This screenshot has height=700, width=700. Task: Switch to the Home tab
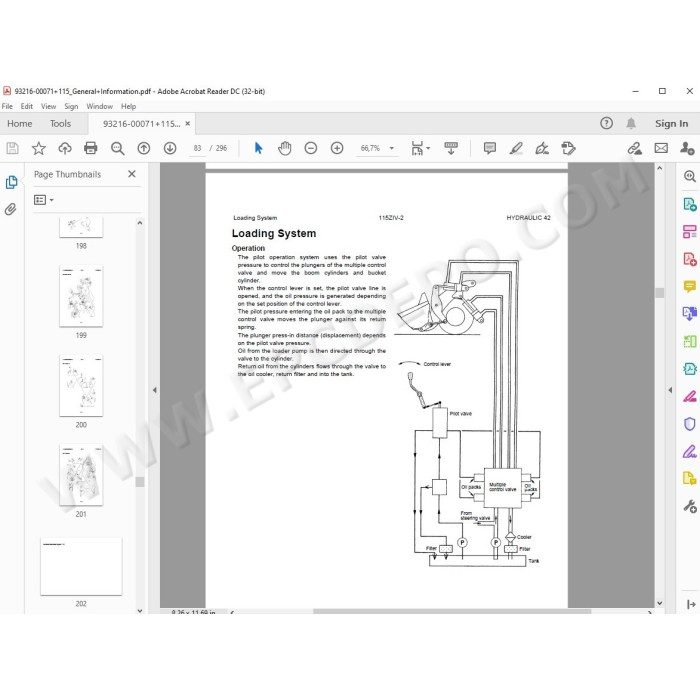point(20,124)
